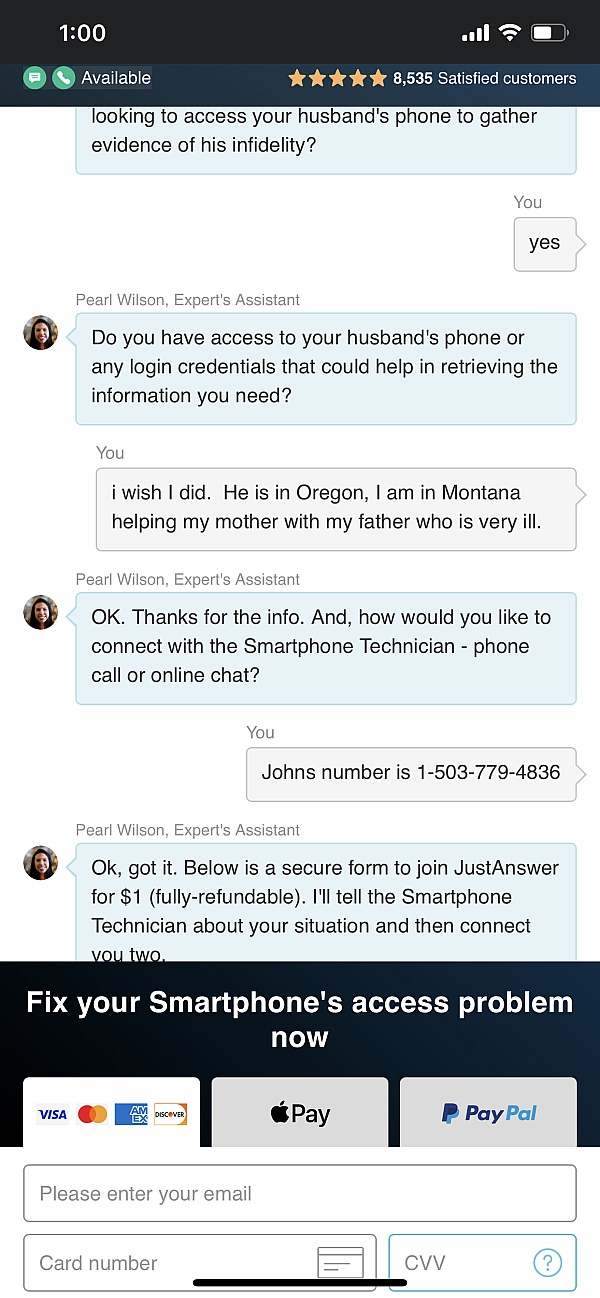Check the Wi-Fi status icon

(x=510, y=33)
